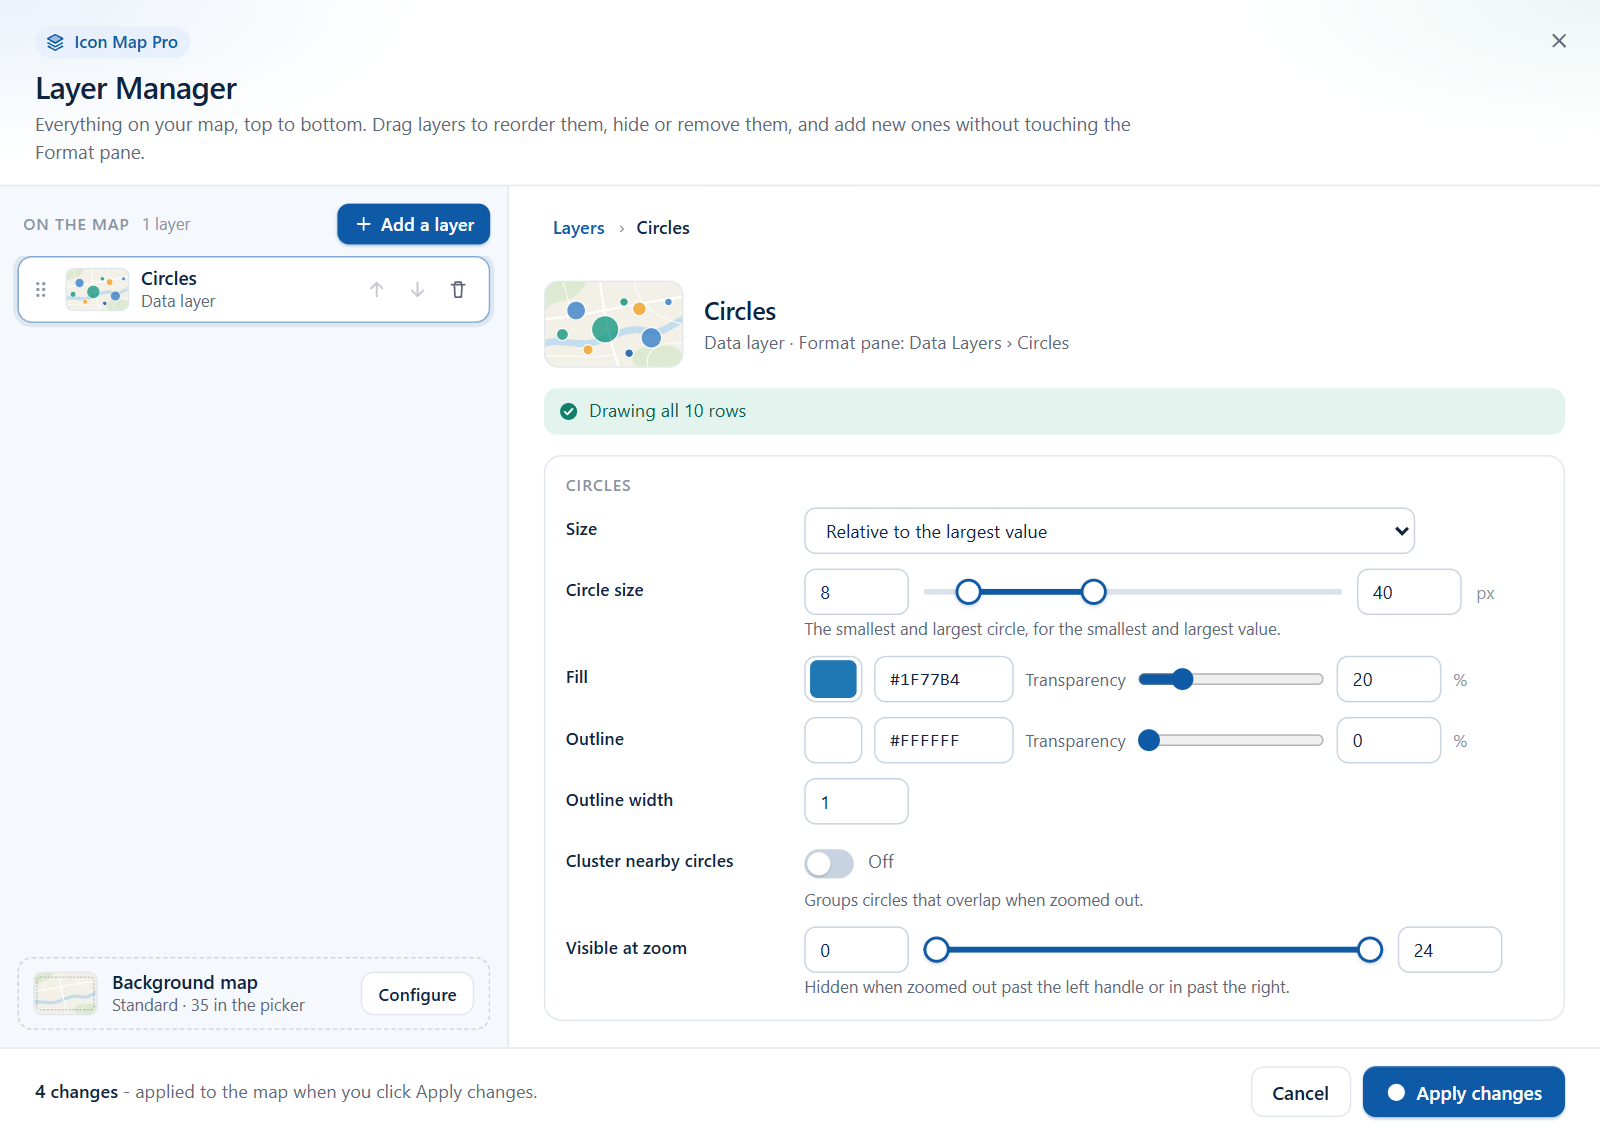Click the Outline transparency percent field

(1389, 741)
